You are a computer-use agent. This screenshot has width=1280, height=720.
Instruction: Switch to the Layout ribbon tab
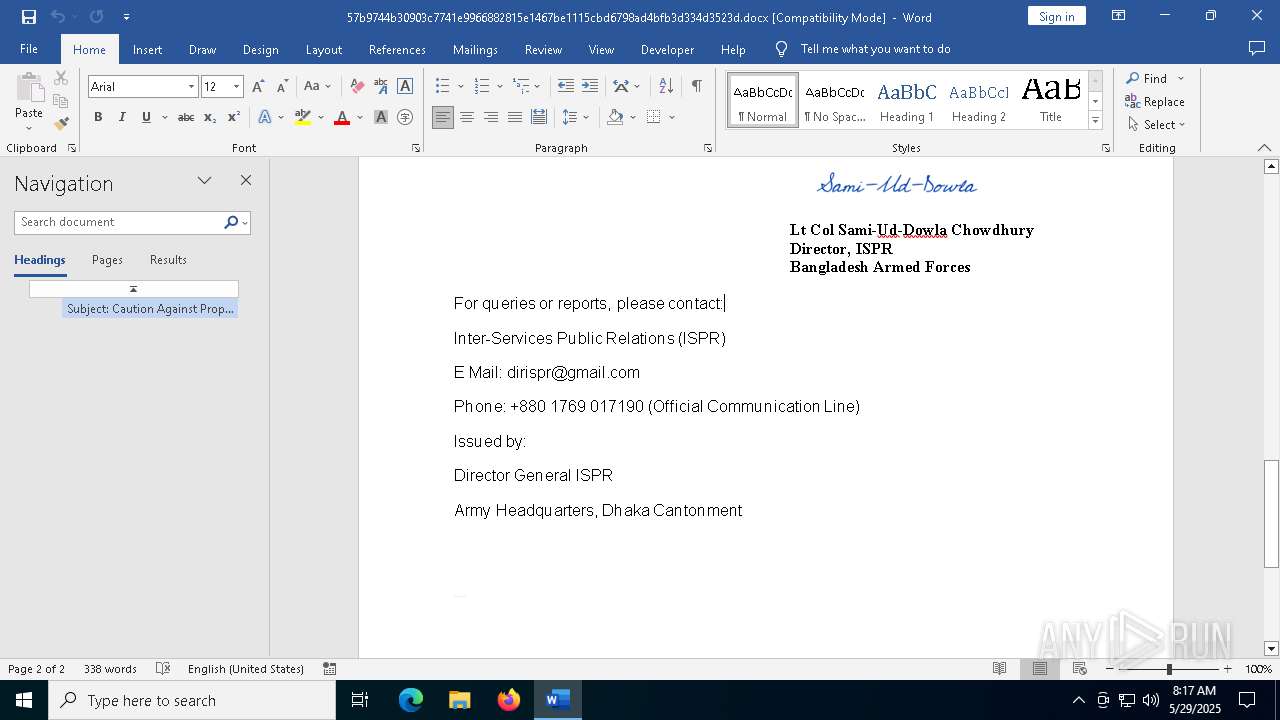(x=323, y=49)
